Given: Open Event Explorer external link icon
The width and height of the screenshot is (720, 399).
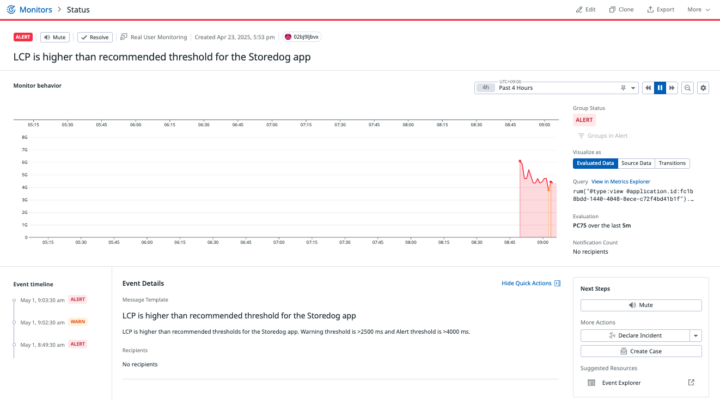Looking at the screenshot, I should (x=691, y=382).
